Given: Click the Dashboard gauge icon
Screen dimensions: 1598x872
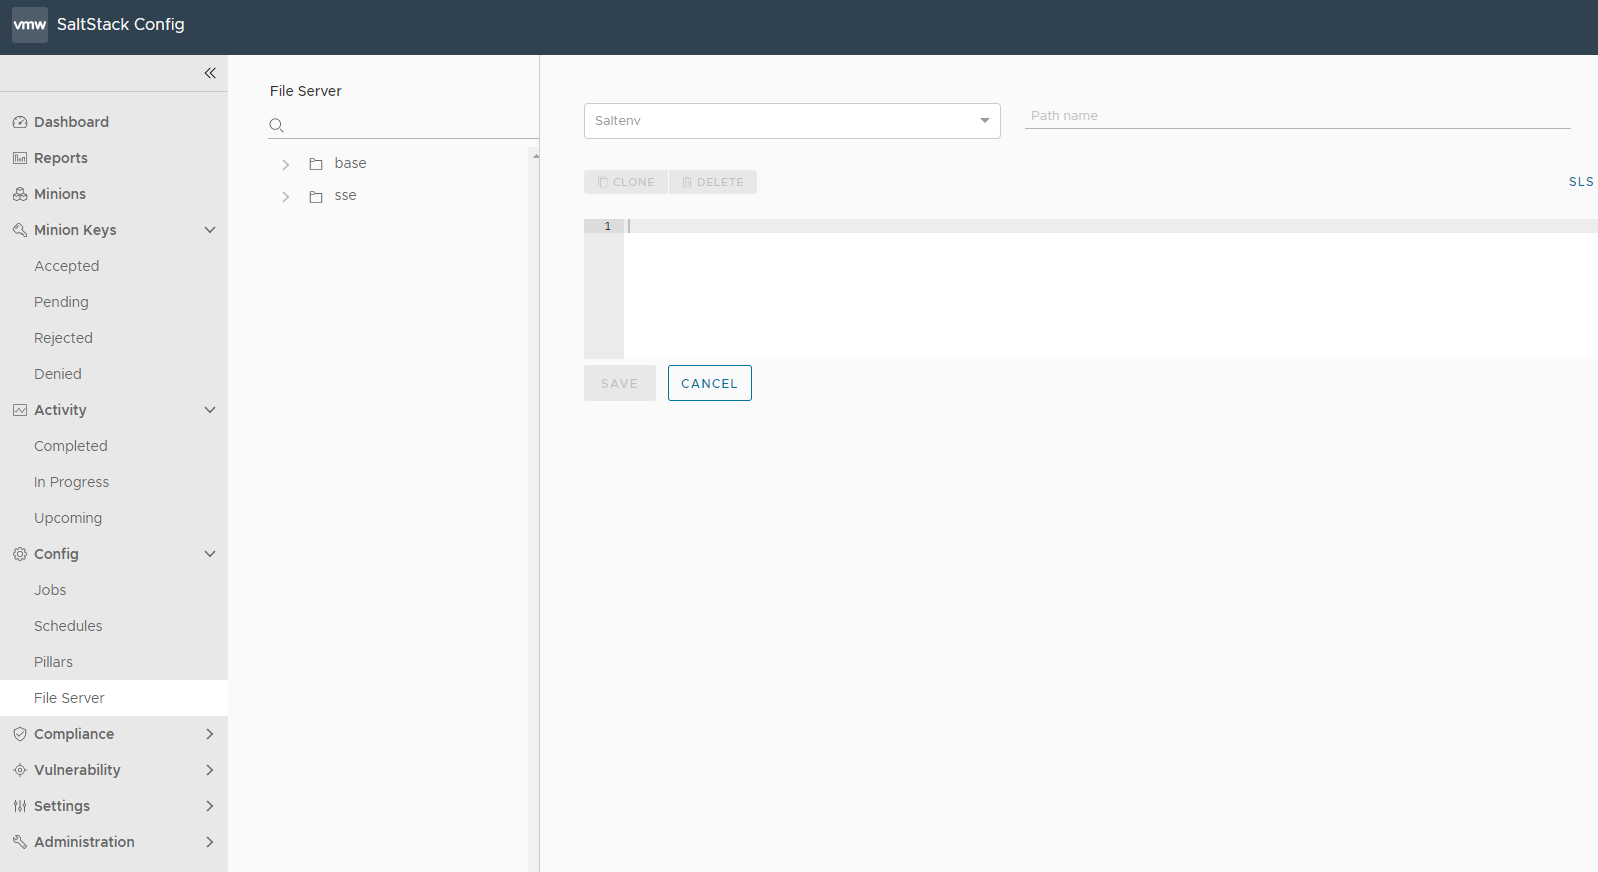Looking at the screenshot, I should click(x=20, y=122).
